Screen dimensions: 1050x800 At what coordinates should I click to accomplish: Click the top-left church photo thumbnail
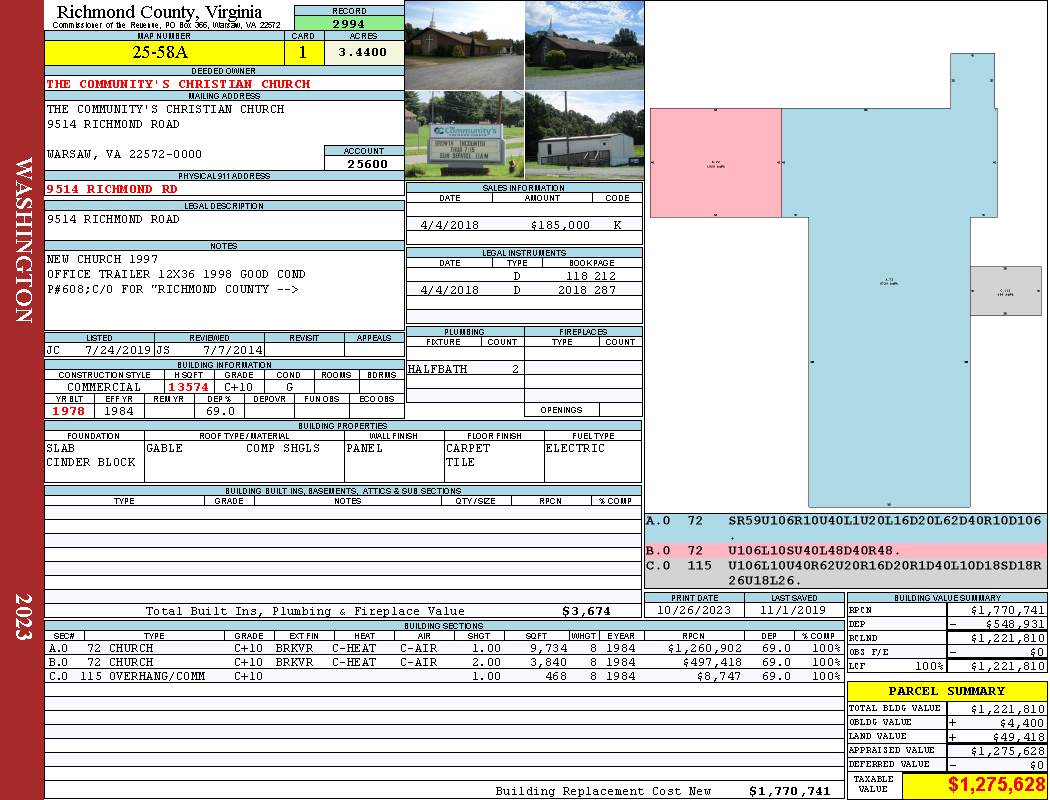tap(464, 45)
